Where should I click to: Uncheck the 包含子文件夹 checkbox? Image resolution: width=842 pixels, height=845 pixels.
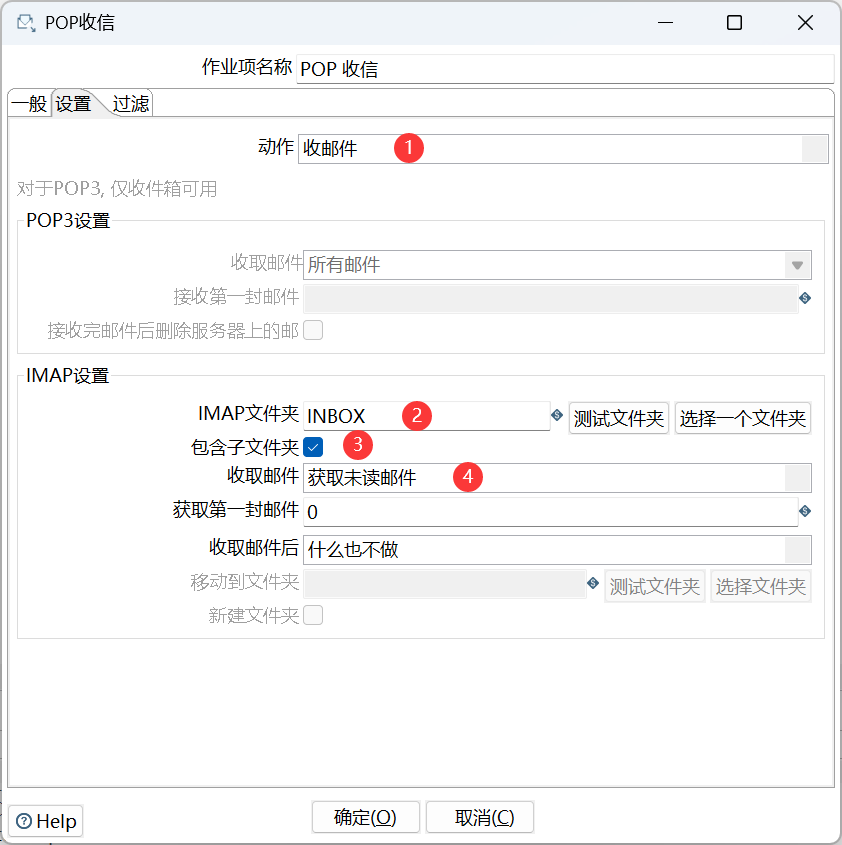click(x=313, y=447)
